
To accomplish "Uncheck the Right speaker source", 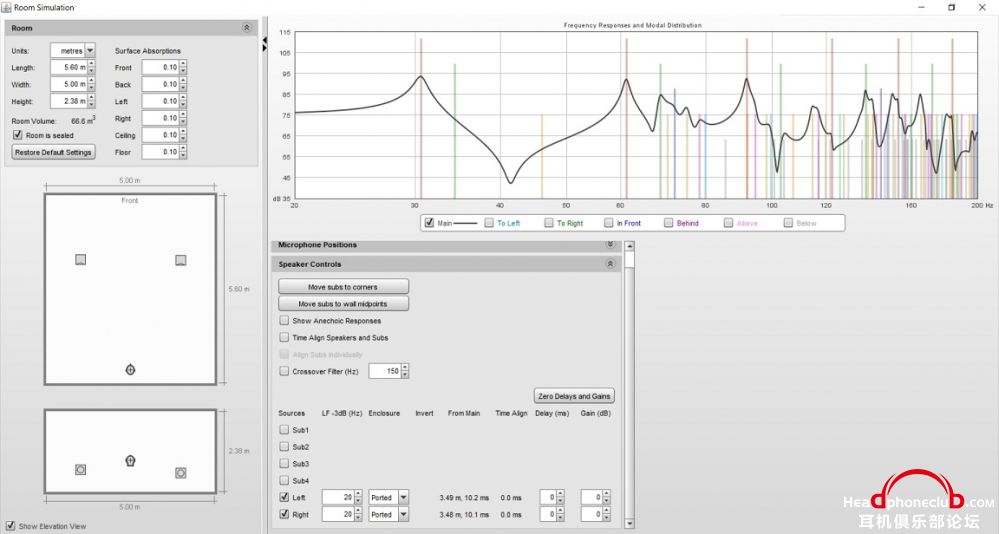I will (x=284, y=514).
